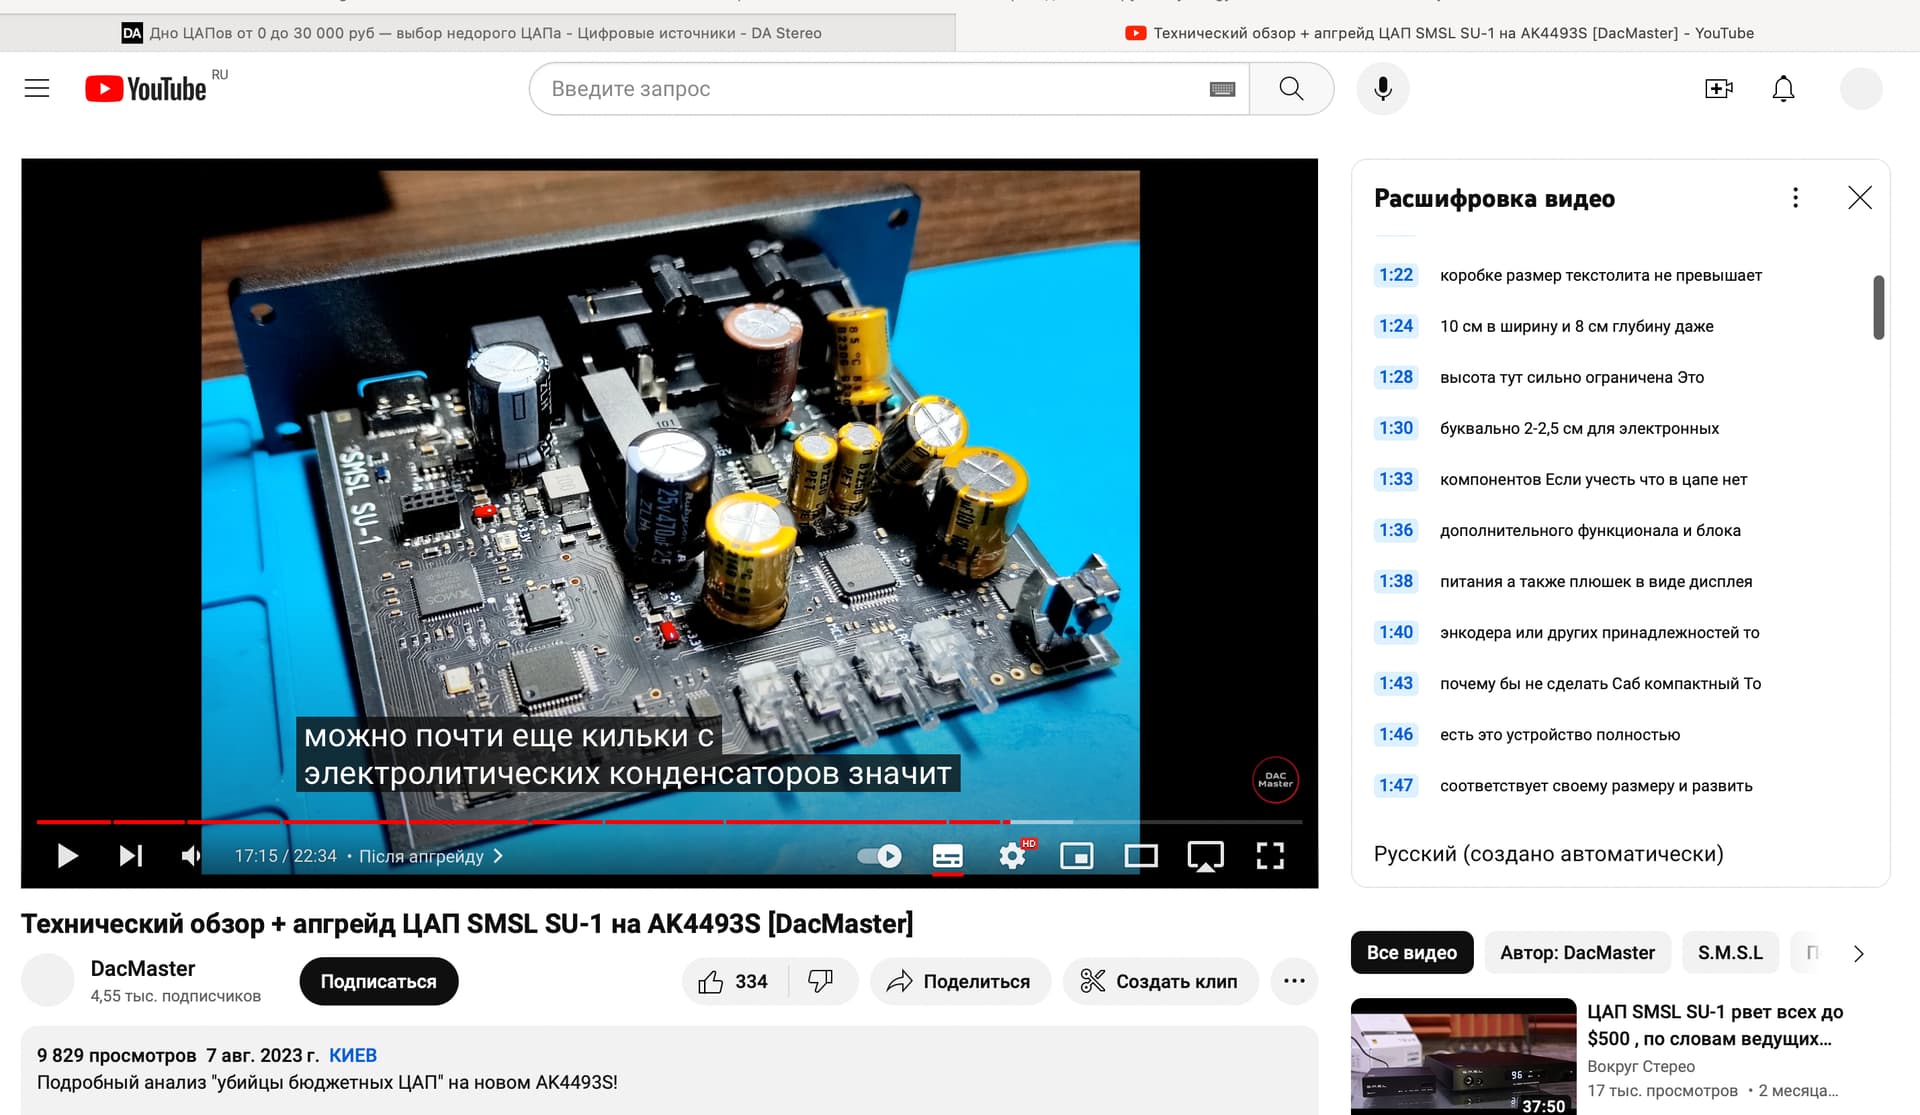Image resolution: width=1920 pixels, height=1115 pixels.
Task: Click the 'КИЕВ' location link
Action: [x=353, y=1055]
